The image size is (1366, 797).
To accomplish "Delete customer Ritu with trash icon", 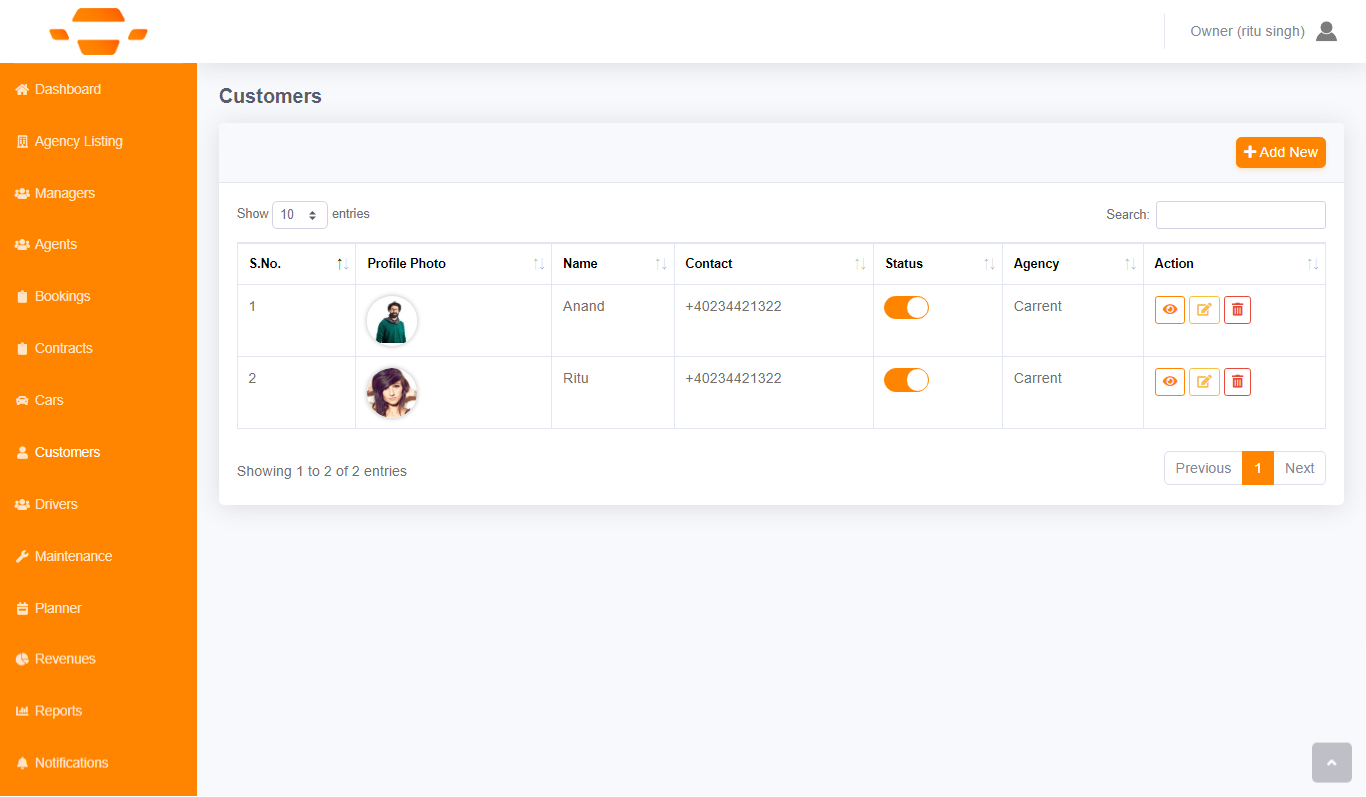I will pyautogui.click(x=1237, y=382).
